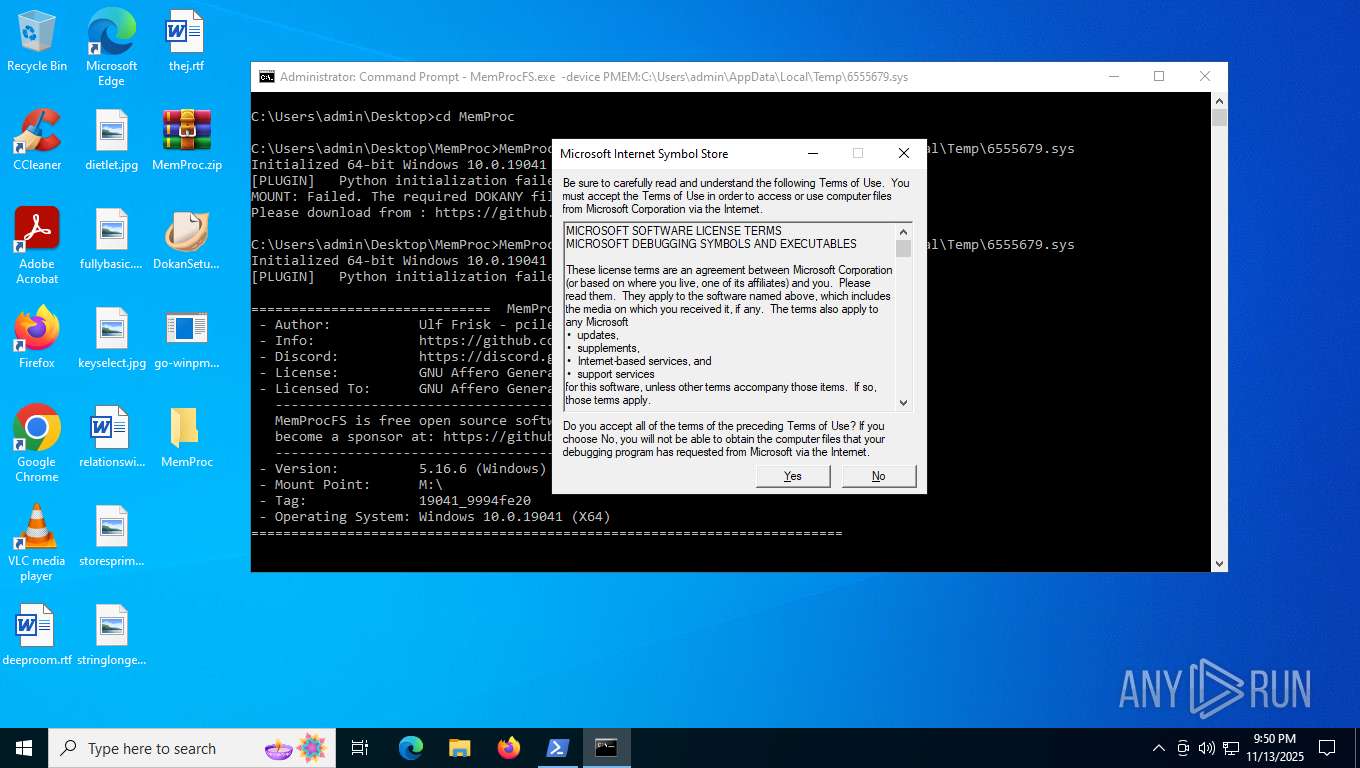Screen dimensions: 1360x768
Task: Select the thej.rtf document icon
Action: (x=186, y=42)
